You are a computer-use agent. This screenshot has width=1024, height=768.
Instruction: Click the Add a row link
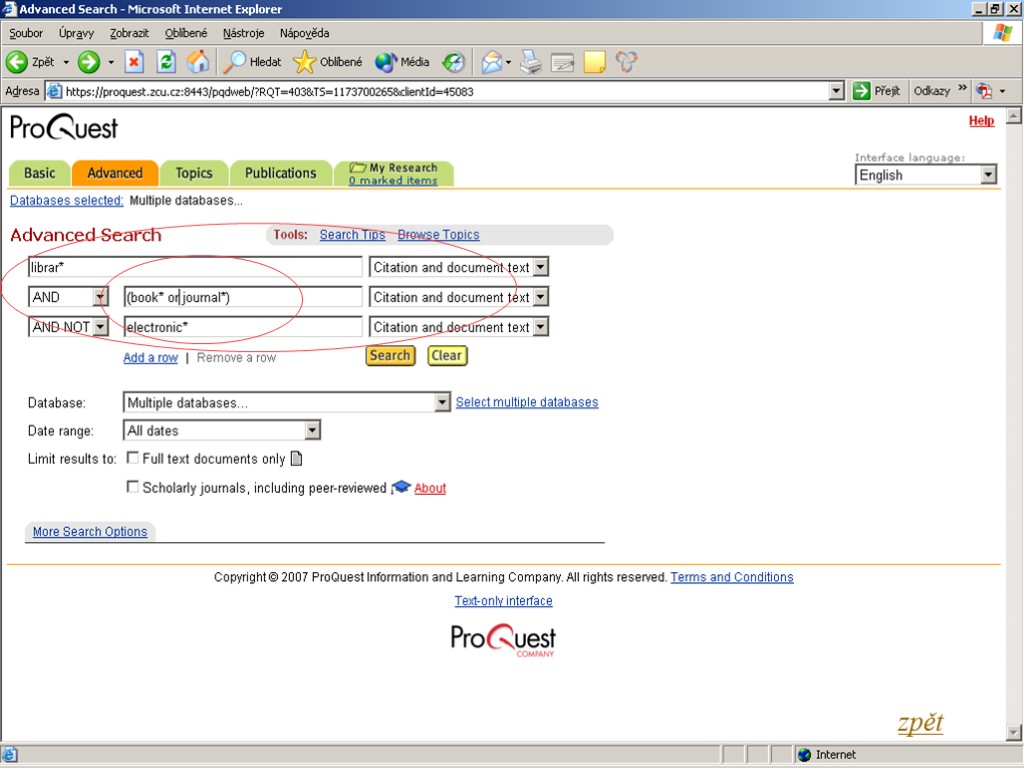tap(151, 357)
